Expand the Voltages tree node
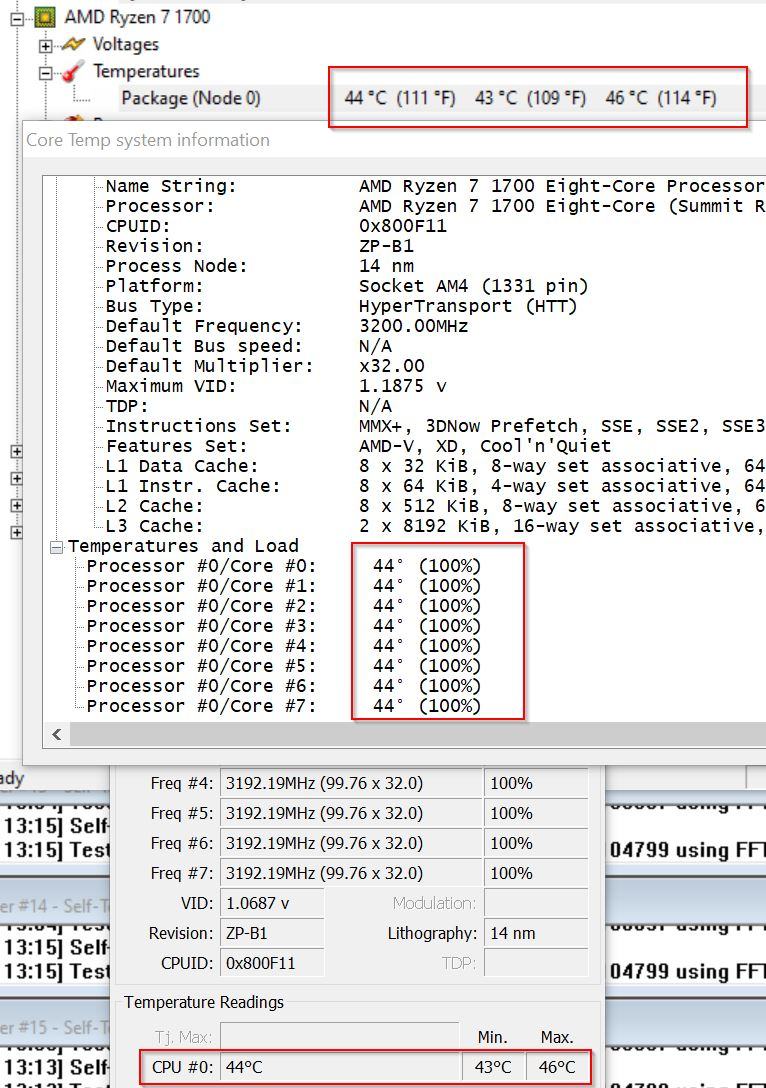Screen dimensions: 766x1088 (45, 46)
